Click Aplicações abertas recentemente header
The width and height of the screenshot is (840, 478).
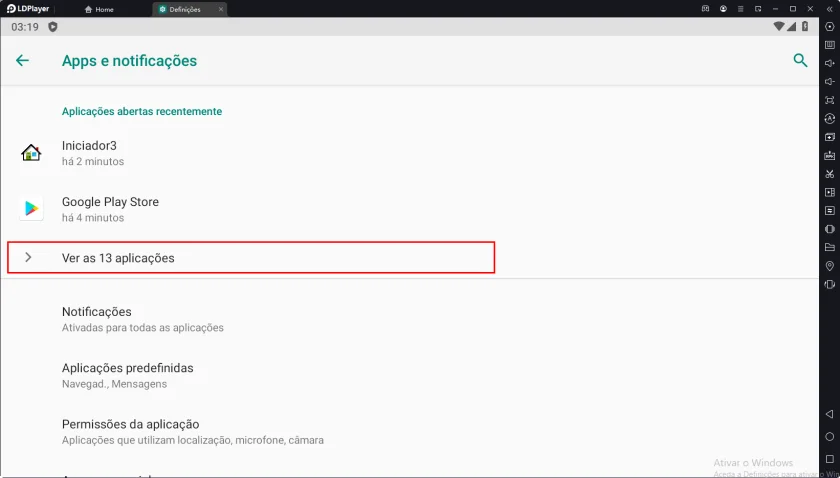point(142,111)
